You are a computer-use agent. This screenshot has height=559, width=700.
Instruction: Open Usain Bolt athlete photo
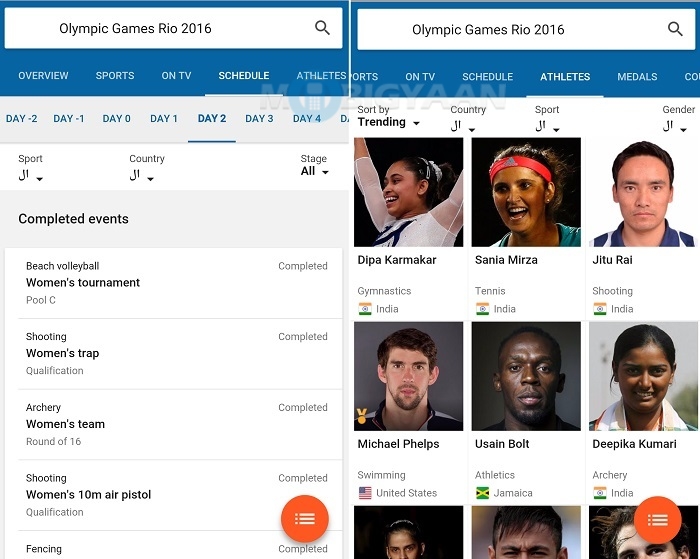tap(526, 376)
